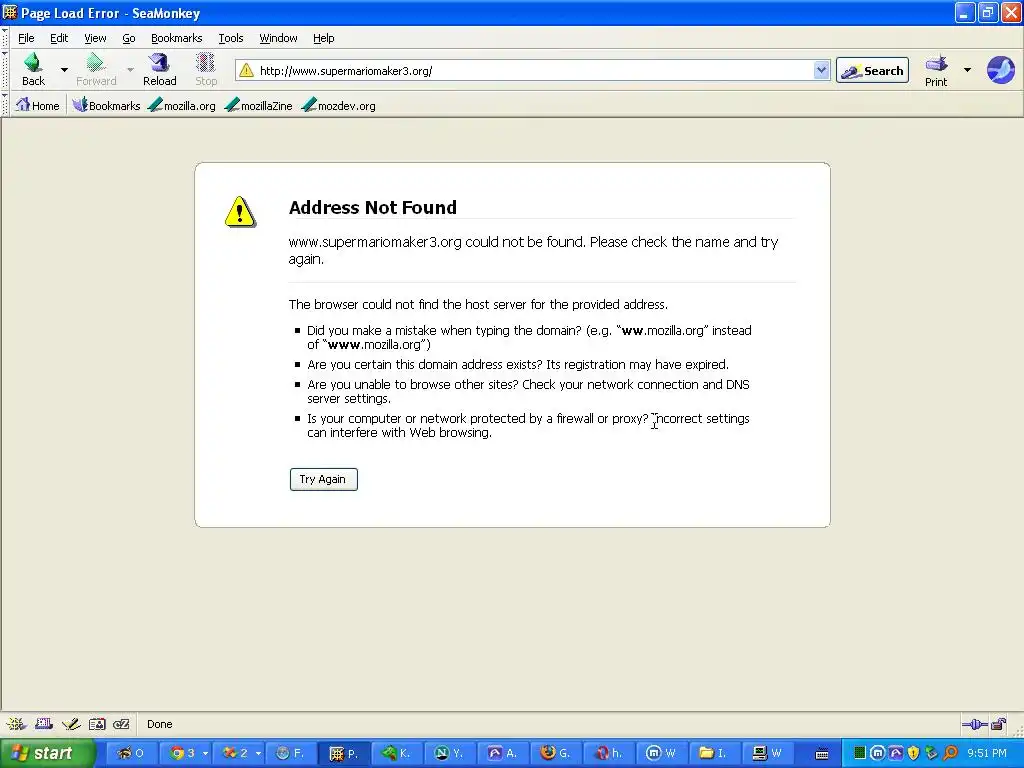The height and width of the screenshot is (768, 1024).
Task: Open ChatZilla from status bar icon
Action: point(121,724)
